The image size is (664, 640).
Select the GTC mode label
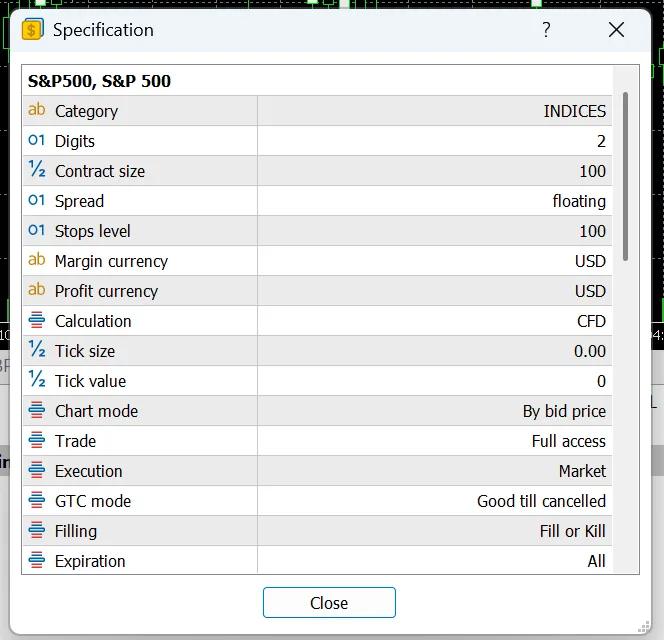point(93,501)
